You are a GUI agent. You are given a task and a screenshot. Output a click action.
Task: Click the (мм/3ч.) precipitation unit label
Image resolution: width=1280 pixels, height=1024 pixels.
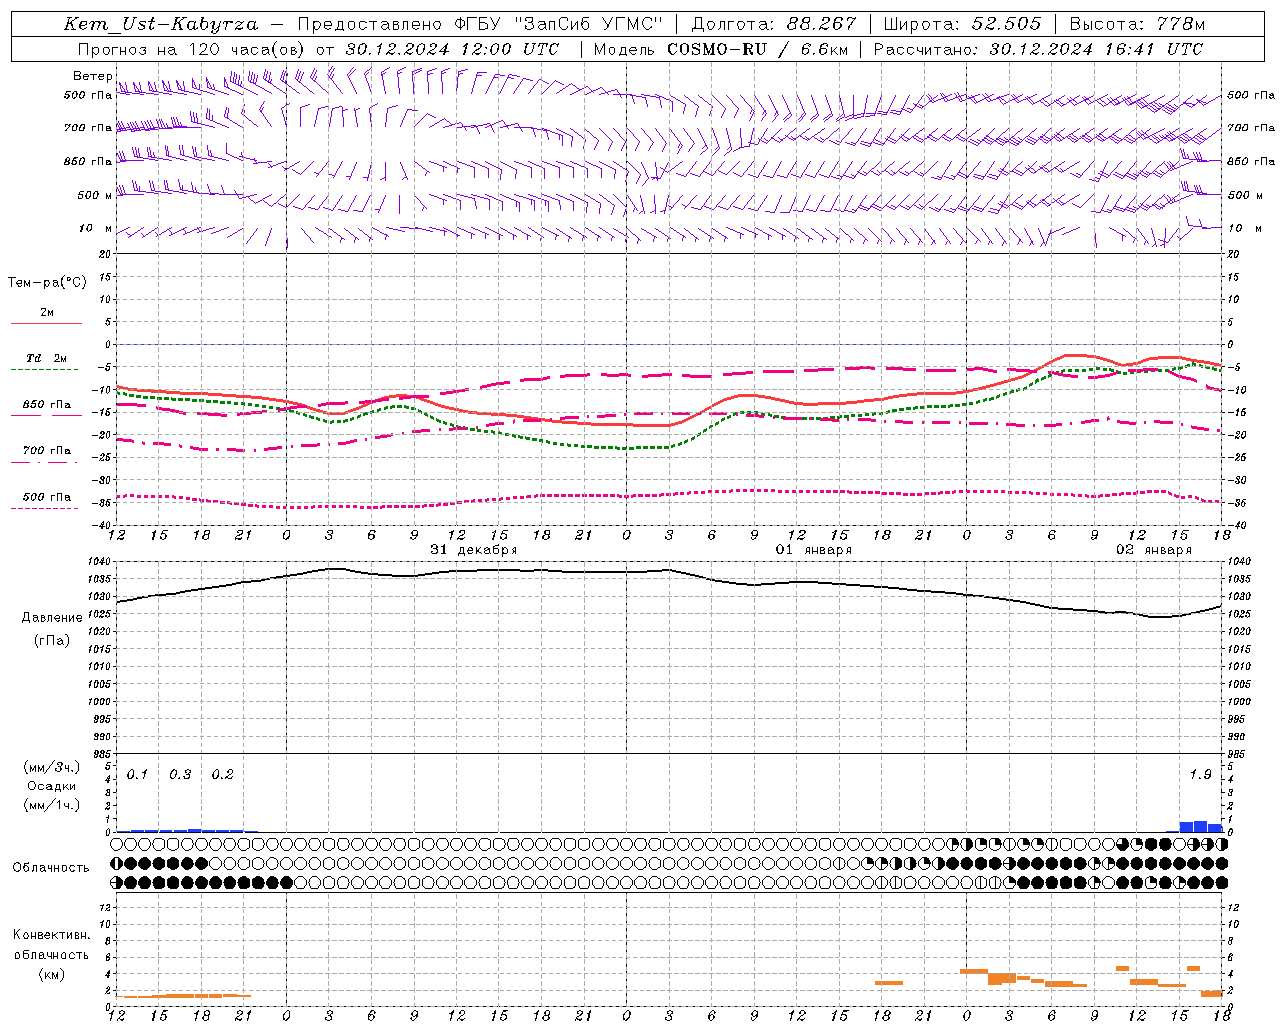(52, 767)
